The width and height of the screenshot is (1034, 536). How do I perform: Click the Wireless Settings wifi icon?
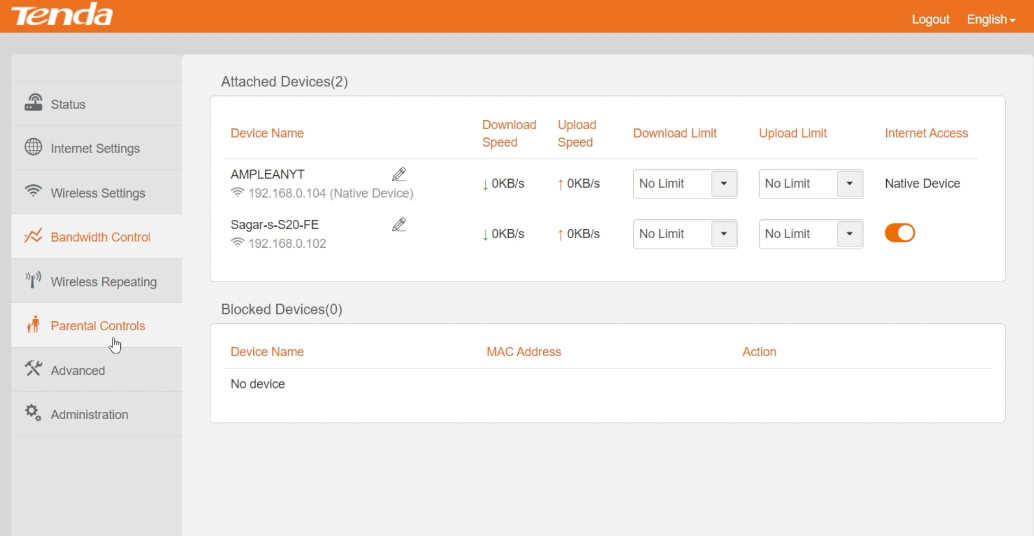pos(34,191)
